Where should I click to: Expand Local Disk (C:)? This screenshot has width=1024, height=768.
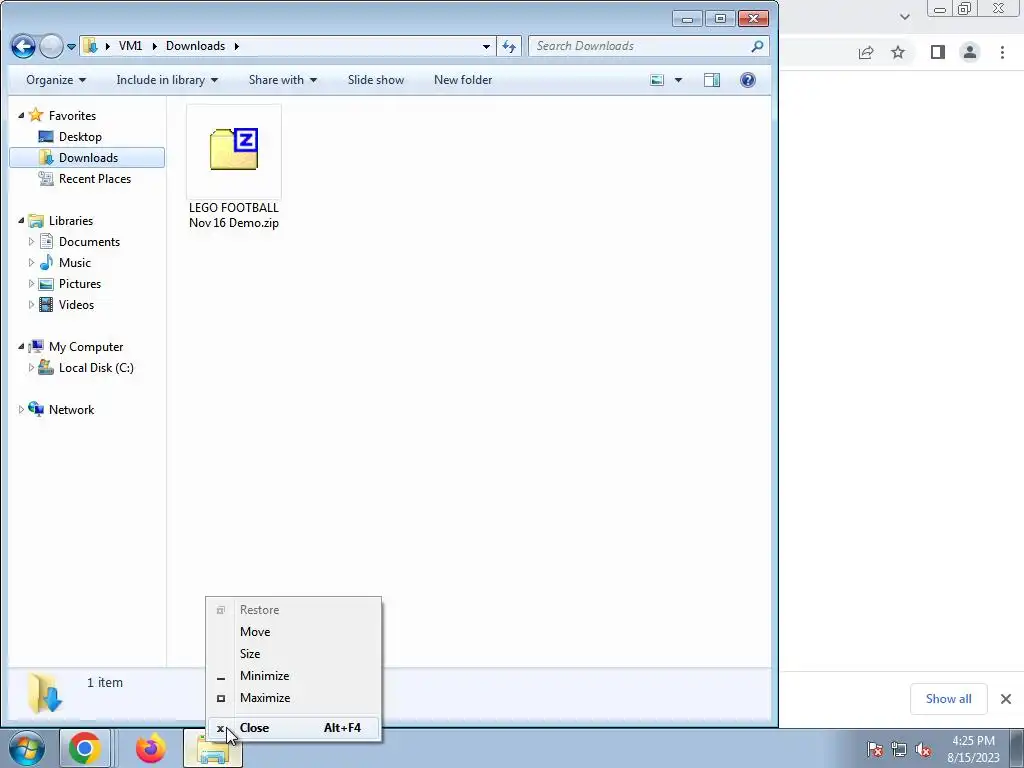[x=31, y=368]
